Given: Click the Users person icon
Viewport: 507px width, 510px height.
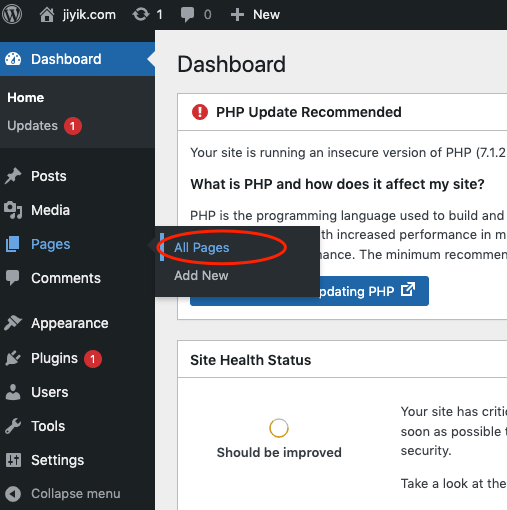Looking at the screenshot, I should click(13, 392).
